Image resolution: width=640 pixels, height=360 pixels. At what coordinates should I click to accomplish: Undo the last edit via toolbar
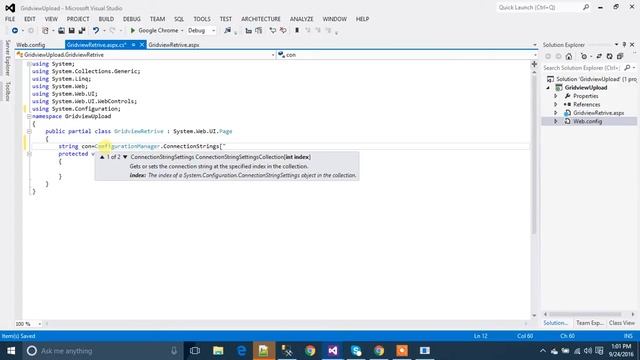point(96,31)
